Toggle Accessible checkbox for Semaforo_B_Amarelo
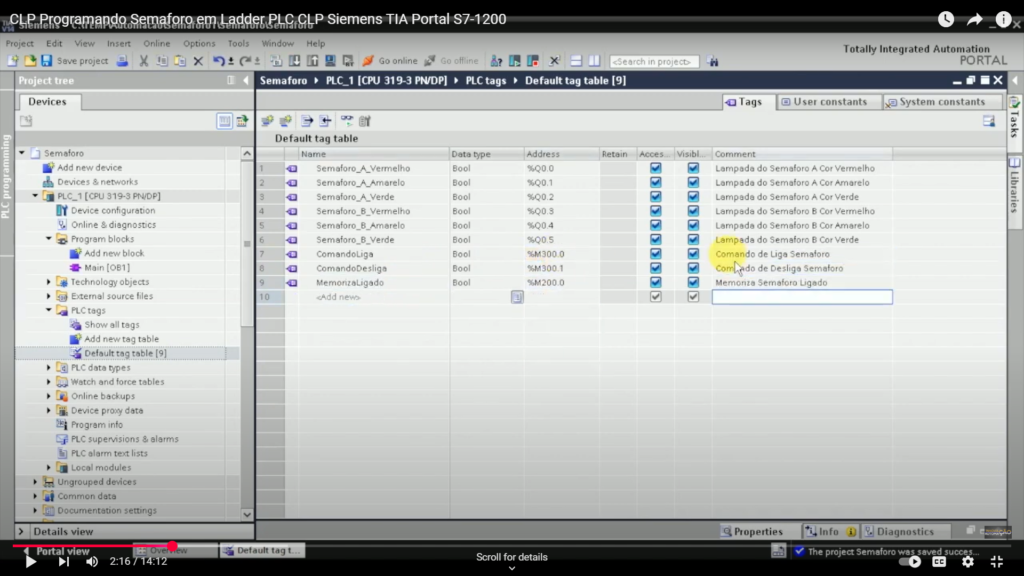Screen dimensions: 1024x576 pos(655,225)
